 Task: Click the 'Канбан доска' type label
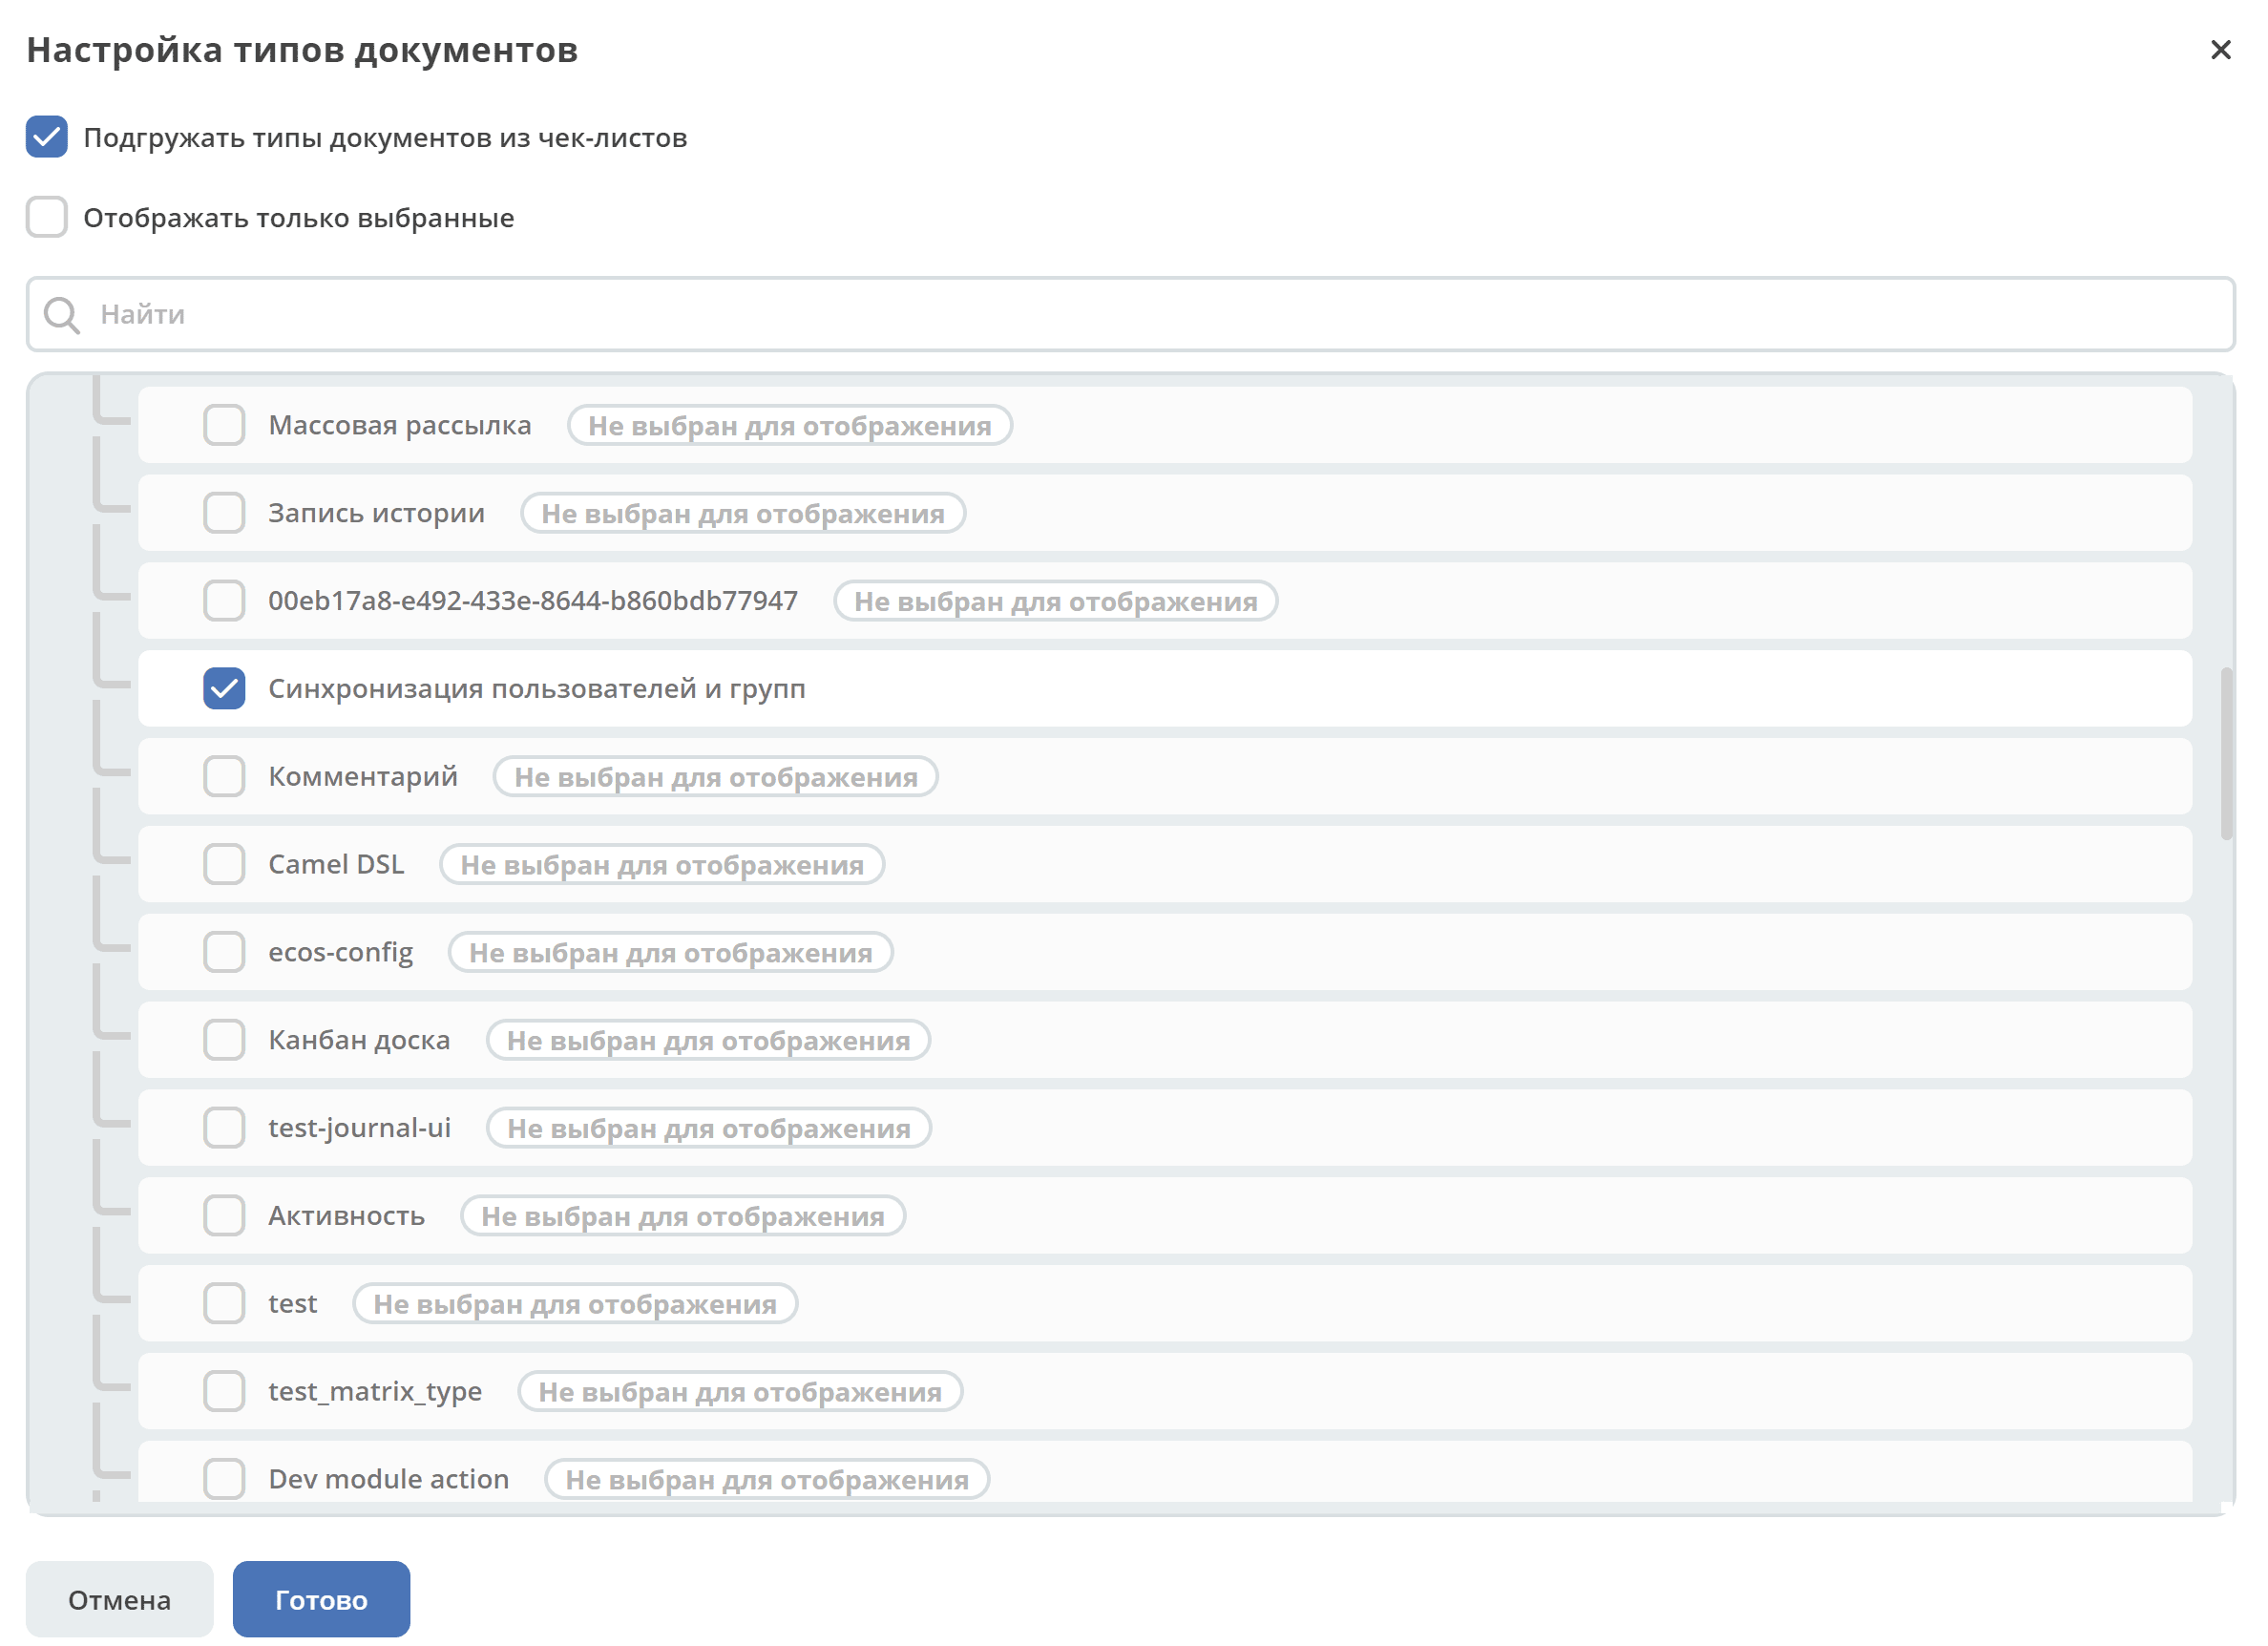coord(359,1040)
